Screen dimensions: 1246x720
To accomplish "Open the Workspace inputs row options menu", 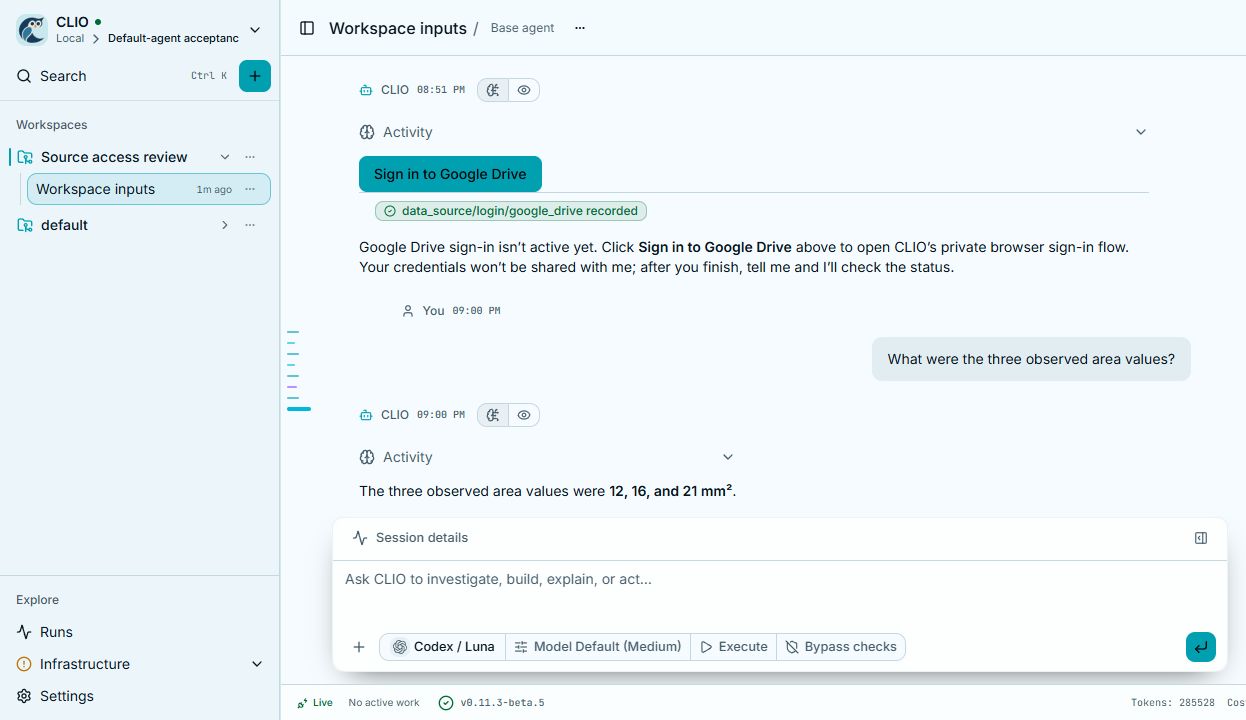I will [250, 189].
